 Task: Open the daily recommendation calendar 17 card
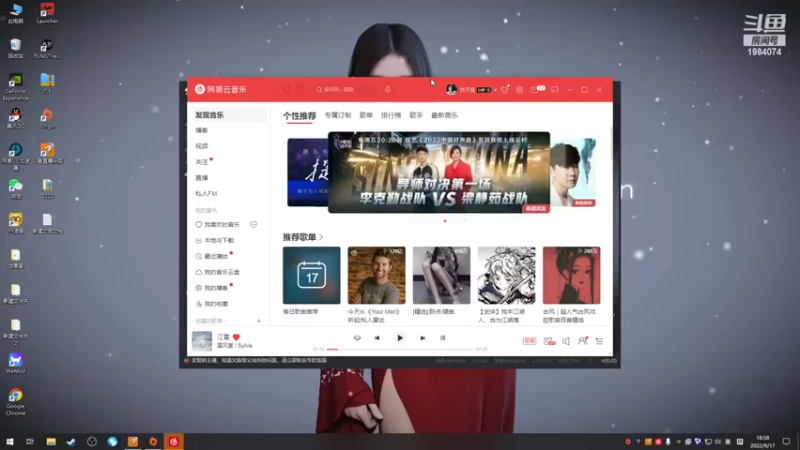coord(311,276)
